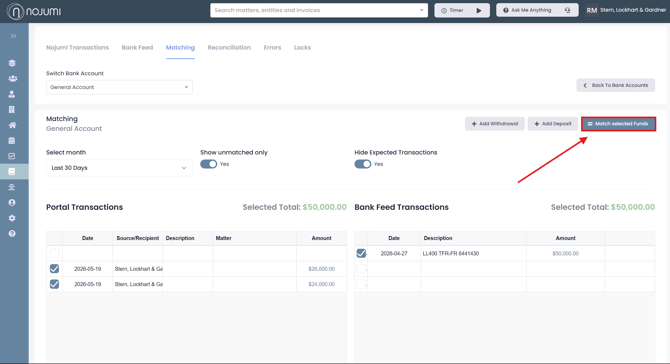The height and width of the screenshot is (364, 670).
Task: Toggle Hide Expected Transactions switch
Action: 363,164
